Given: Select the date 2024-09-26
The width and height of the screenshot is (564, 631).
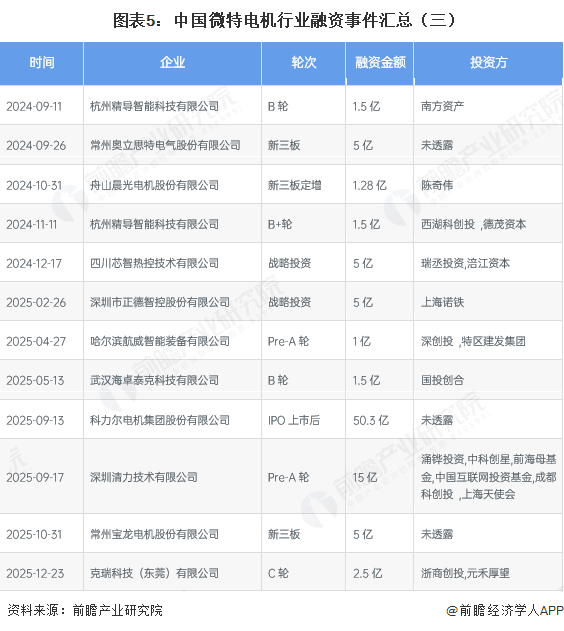Looking at the screenshot, I should (36, 145).
